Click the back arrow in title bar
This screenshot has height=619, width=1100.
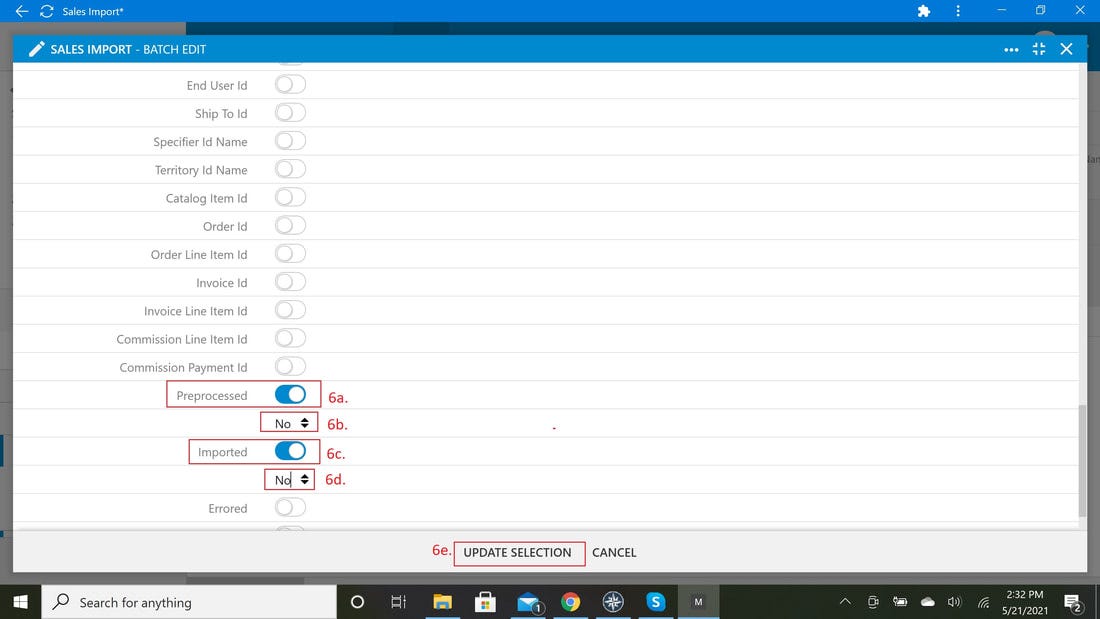(x=22, y=11)
